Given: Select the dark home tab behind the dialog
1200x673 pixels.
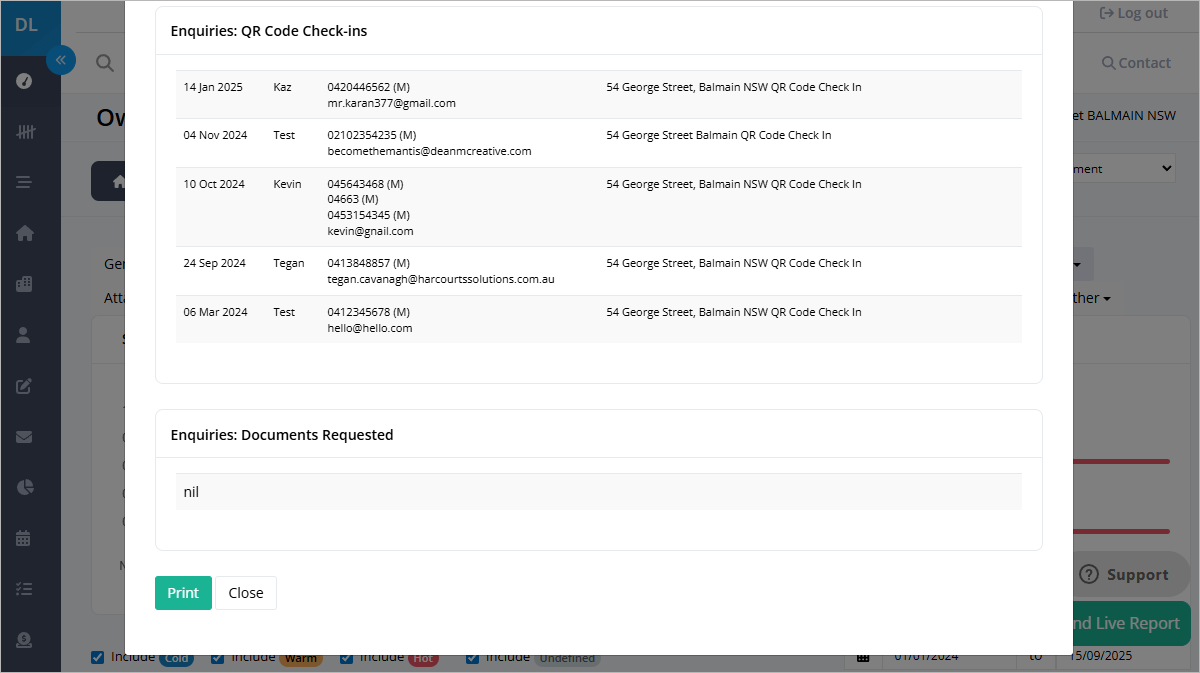Looking at the screenshot, I should tap(109, 181).
